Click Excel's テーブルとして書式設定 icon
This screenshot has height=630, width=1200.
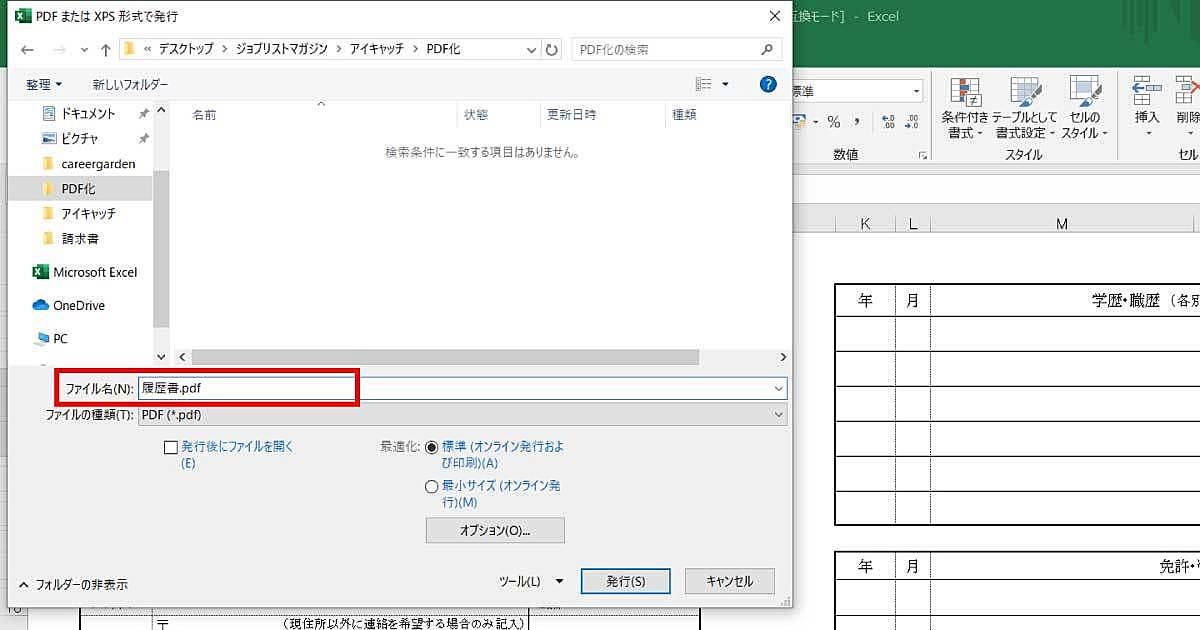pyautogui.click(x=1025, y=108)
